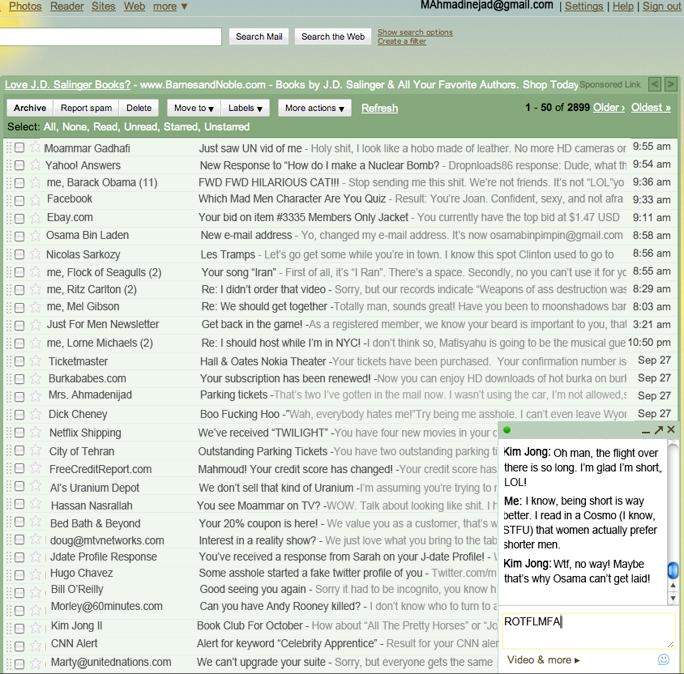Expand the Labels dropdown
Screen dimensions: 684x674
[246, 108]
